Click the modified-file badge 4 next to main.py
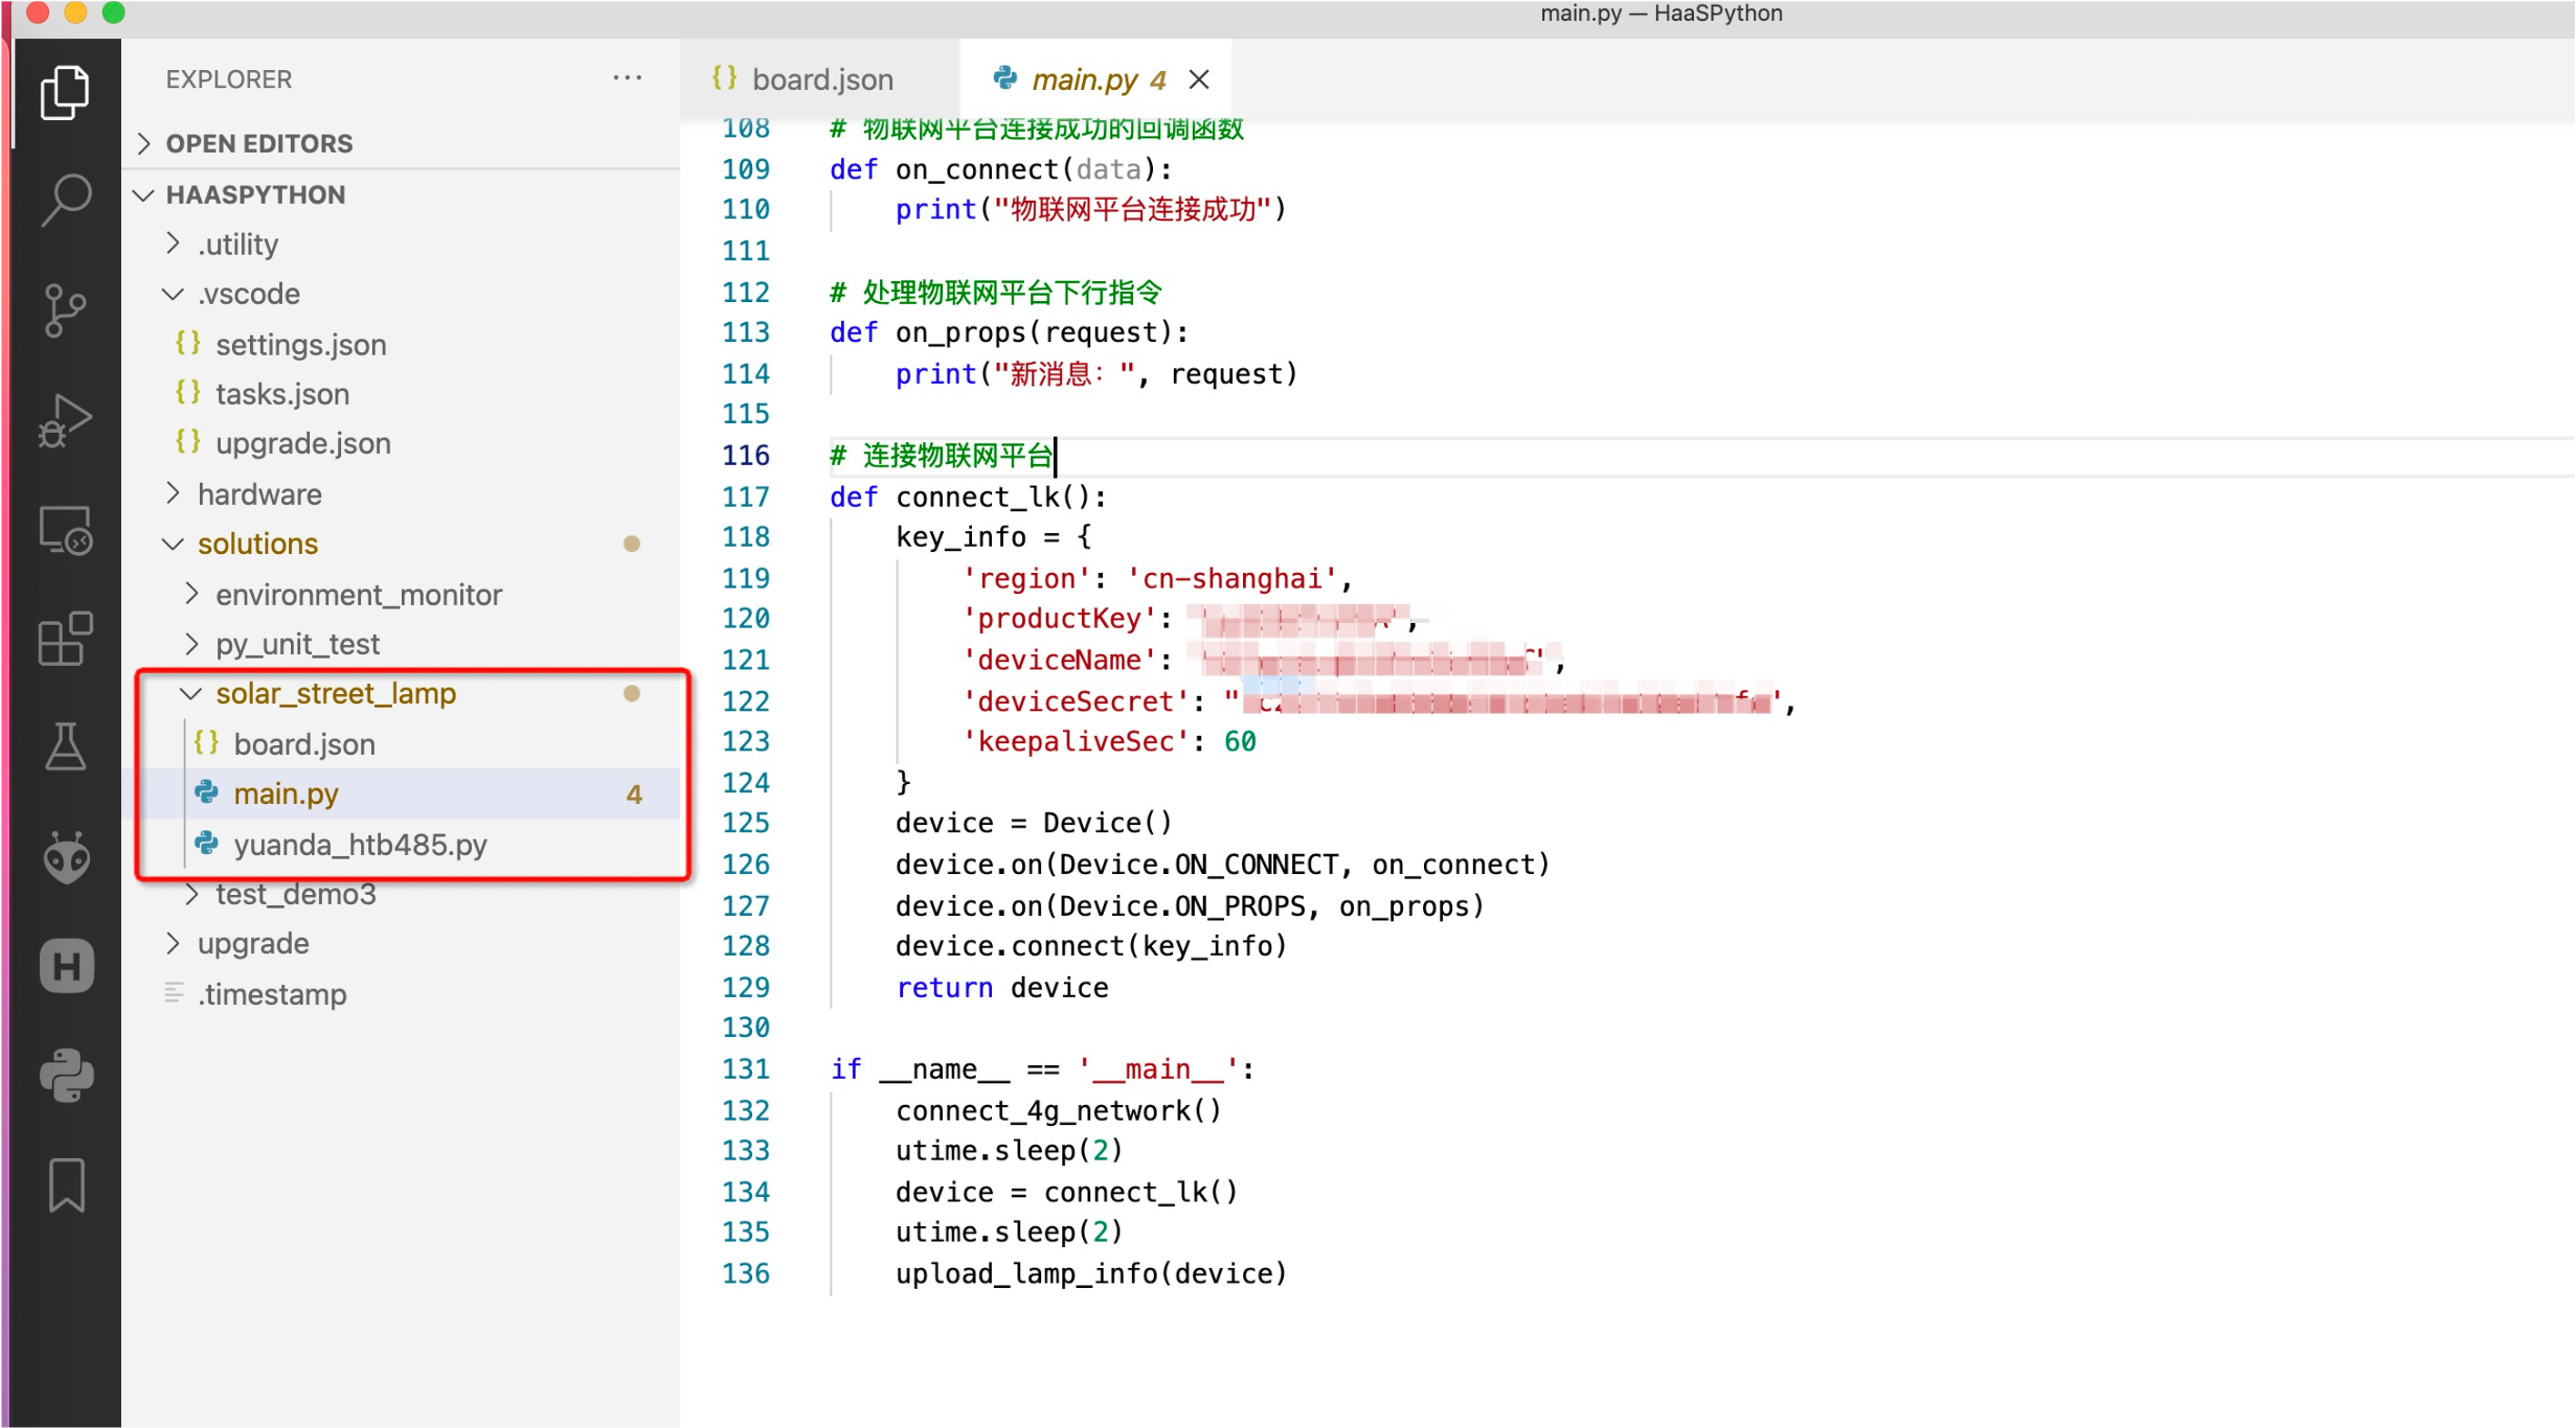Image resolution: width=2576 pixels, height=1428 pixels. 634,795
